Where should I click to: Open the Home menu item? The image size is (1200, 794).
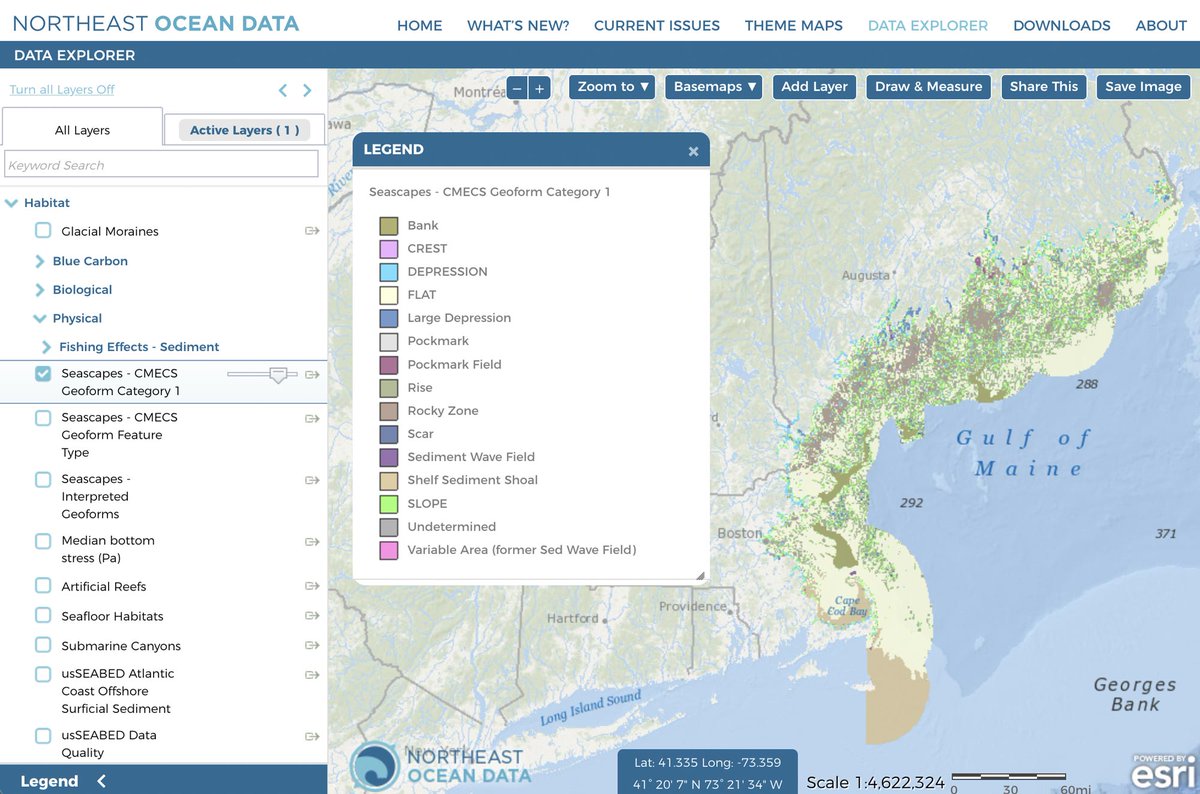pyautogui.click(x=420, y=26)
